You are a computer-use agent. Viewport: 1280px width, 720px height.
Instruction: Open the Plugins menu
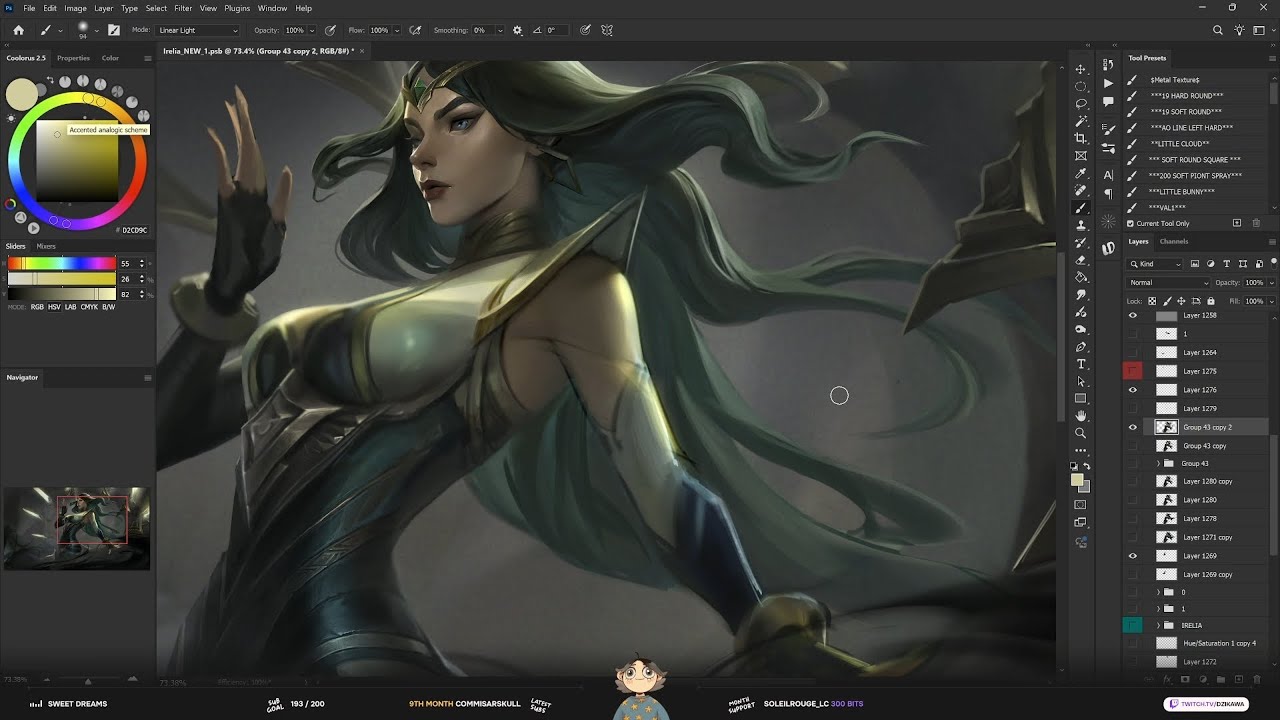[237, 8]
